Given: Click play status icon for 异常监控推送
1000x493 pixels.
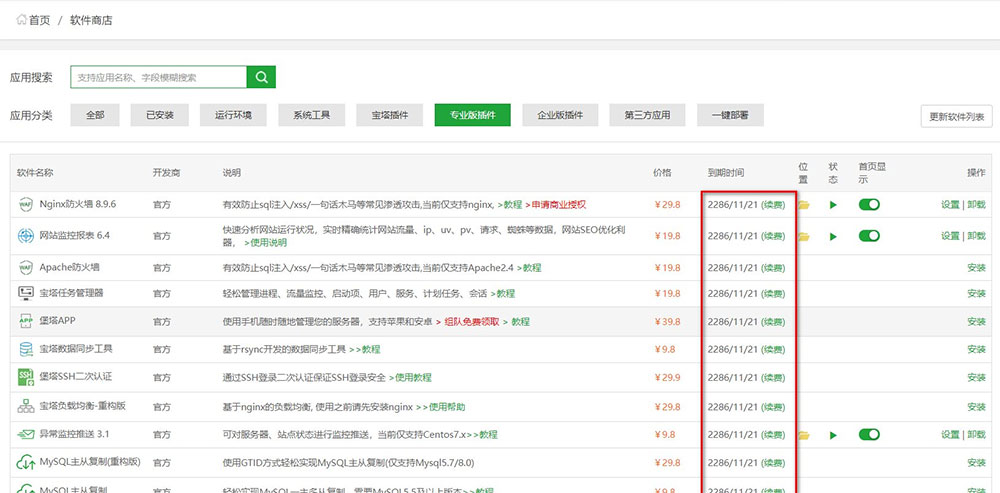Looking at the screenshot, I should pos(833,435).
